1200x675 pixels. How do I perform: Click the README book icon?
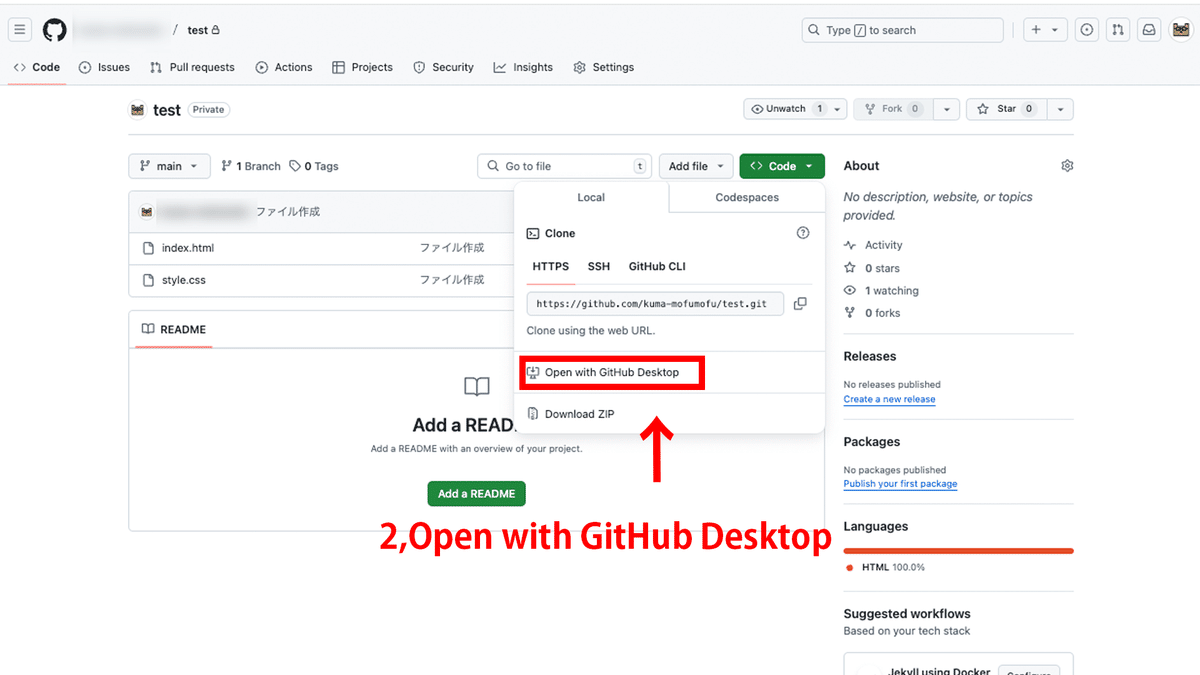pyautogui.click(x=148, y=329)
